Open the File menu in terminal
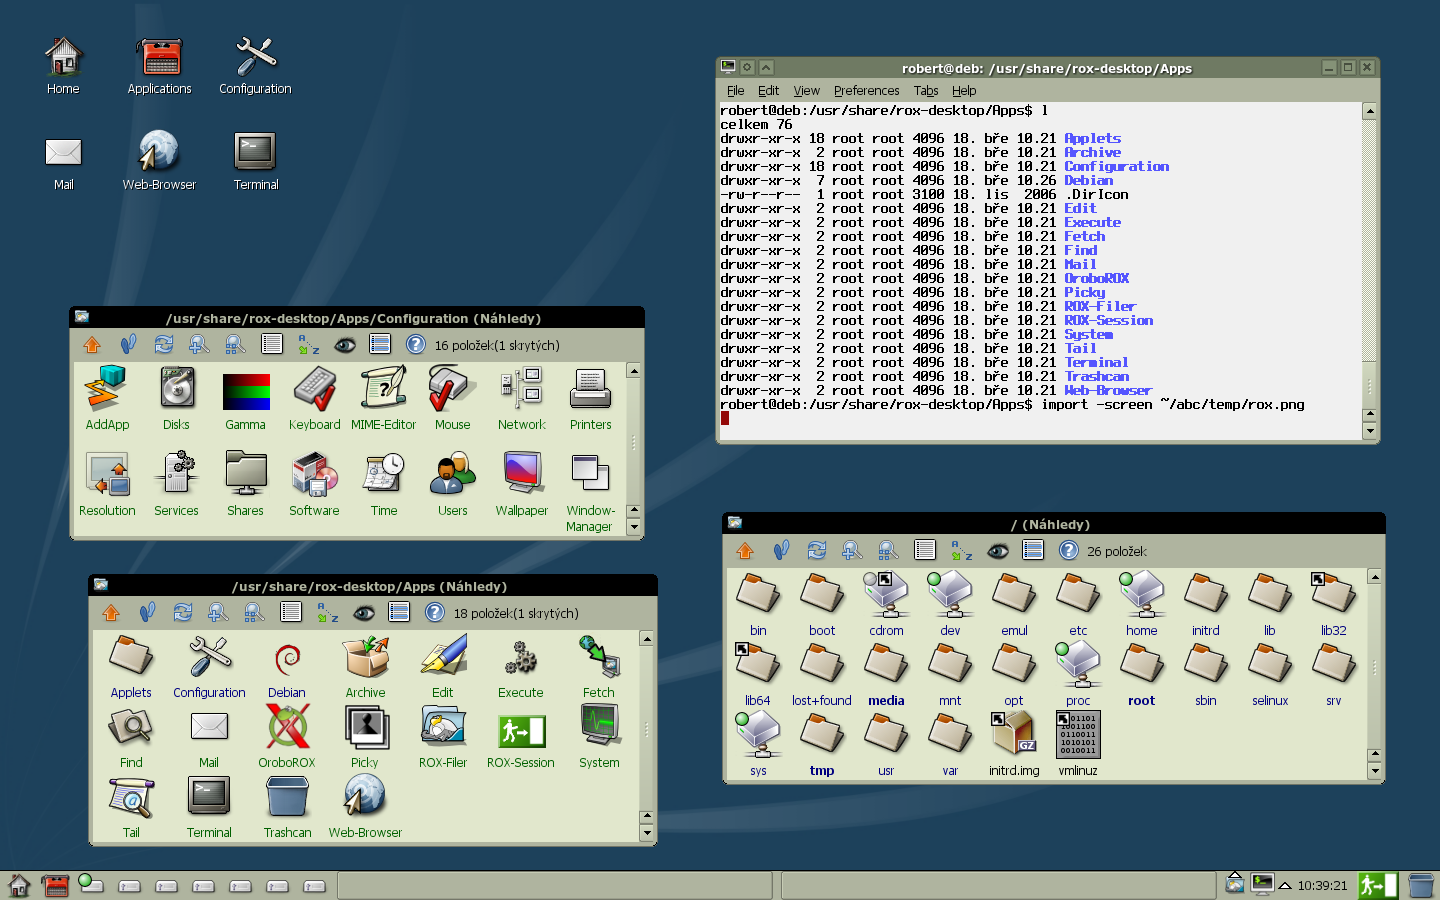This screenshot has height=900, width=1440. tap(736, 90)
